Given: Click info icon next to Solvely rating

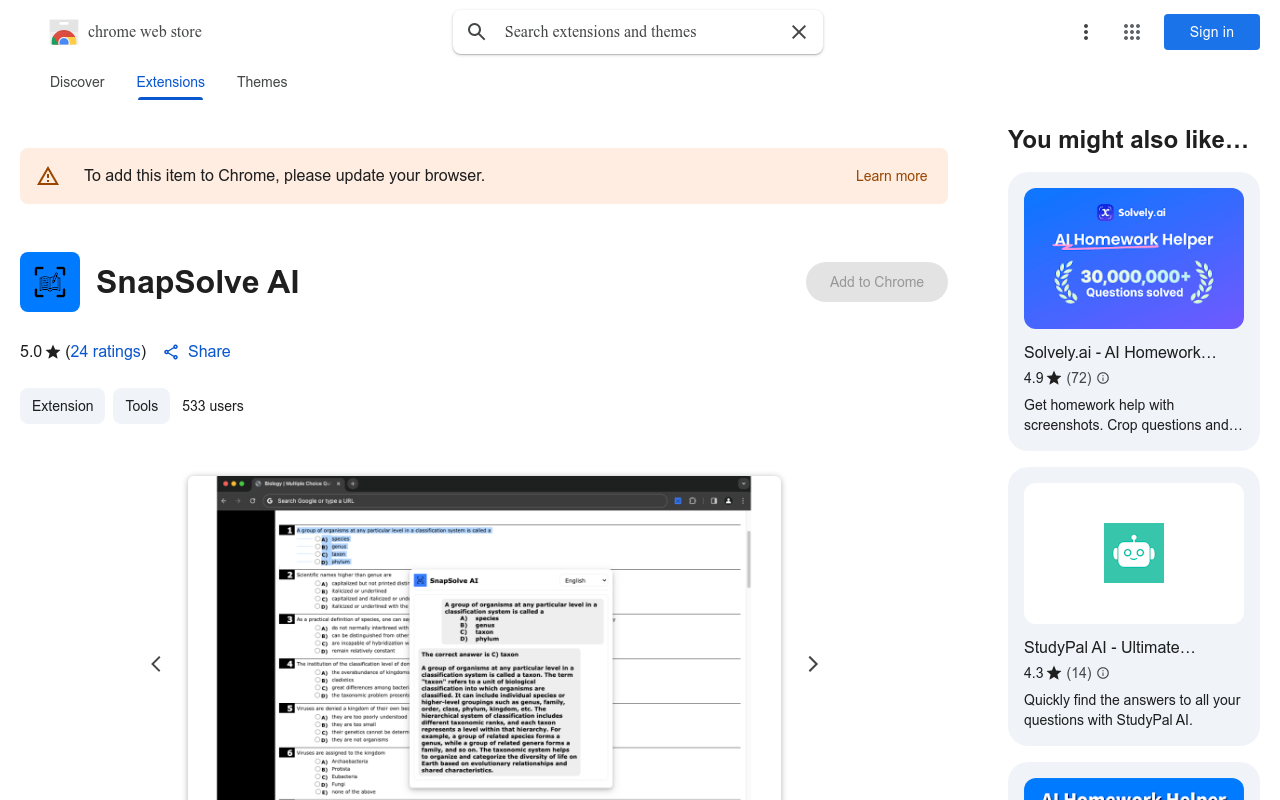Looking at the screenshot, I should tap(1103, 378).
